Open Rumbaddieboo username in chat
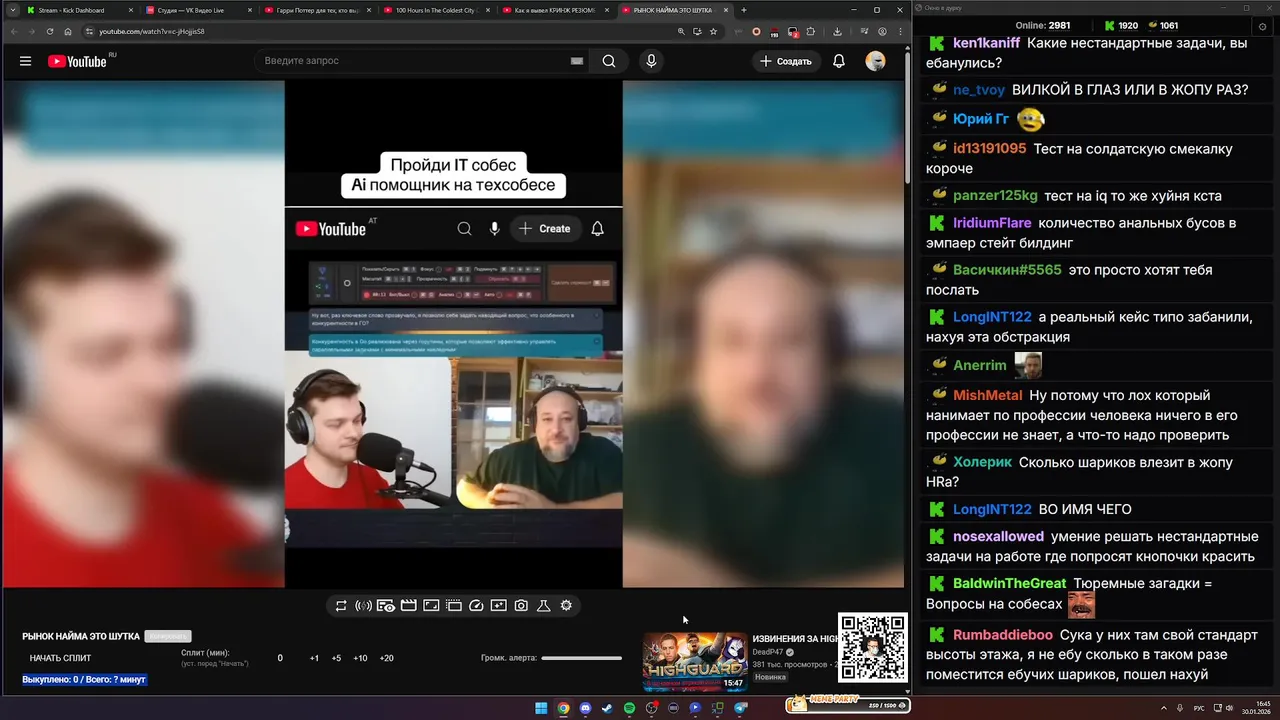The image size is (1280, 720). pos(1003,635)
